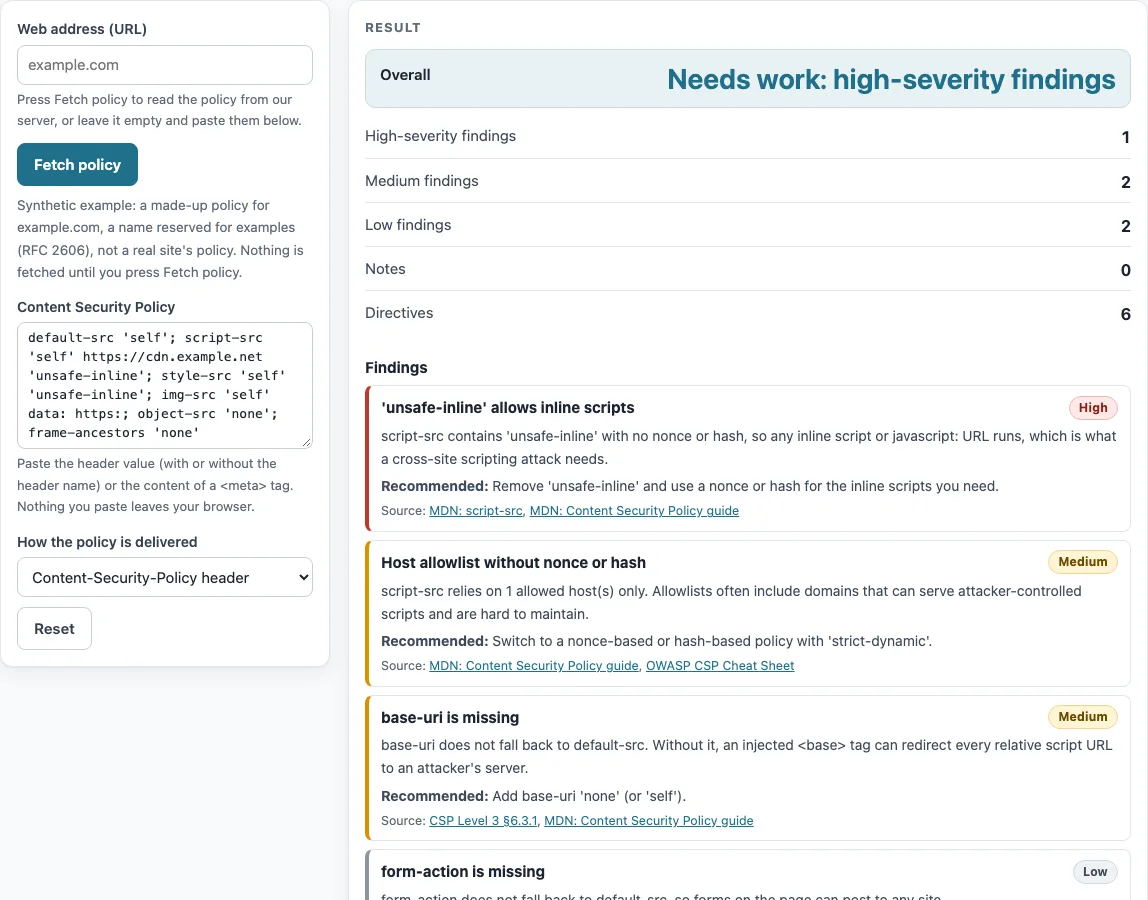1148x900 pixels.
Task: Click the Directives count value 6
Action: (x=1125, y=314)
